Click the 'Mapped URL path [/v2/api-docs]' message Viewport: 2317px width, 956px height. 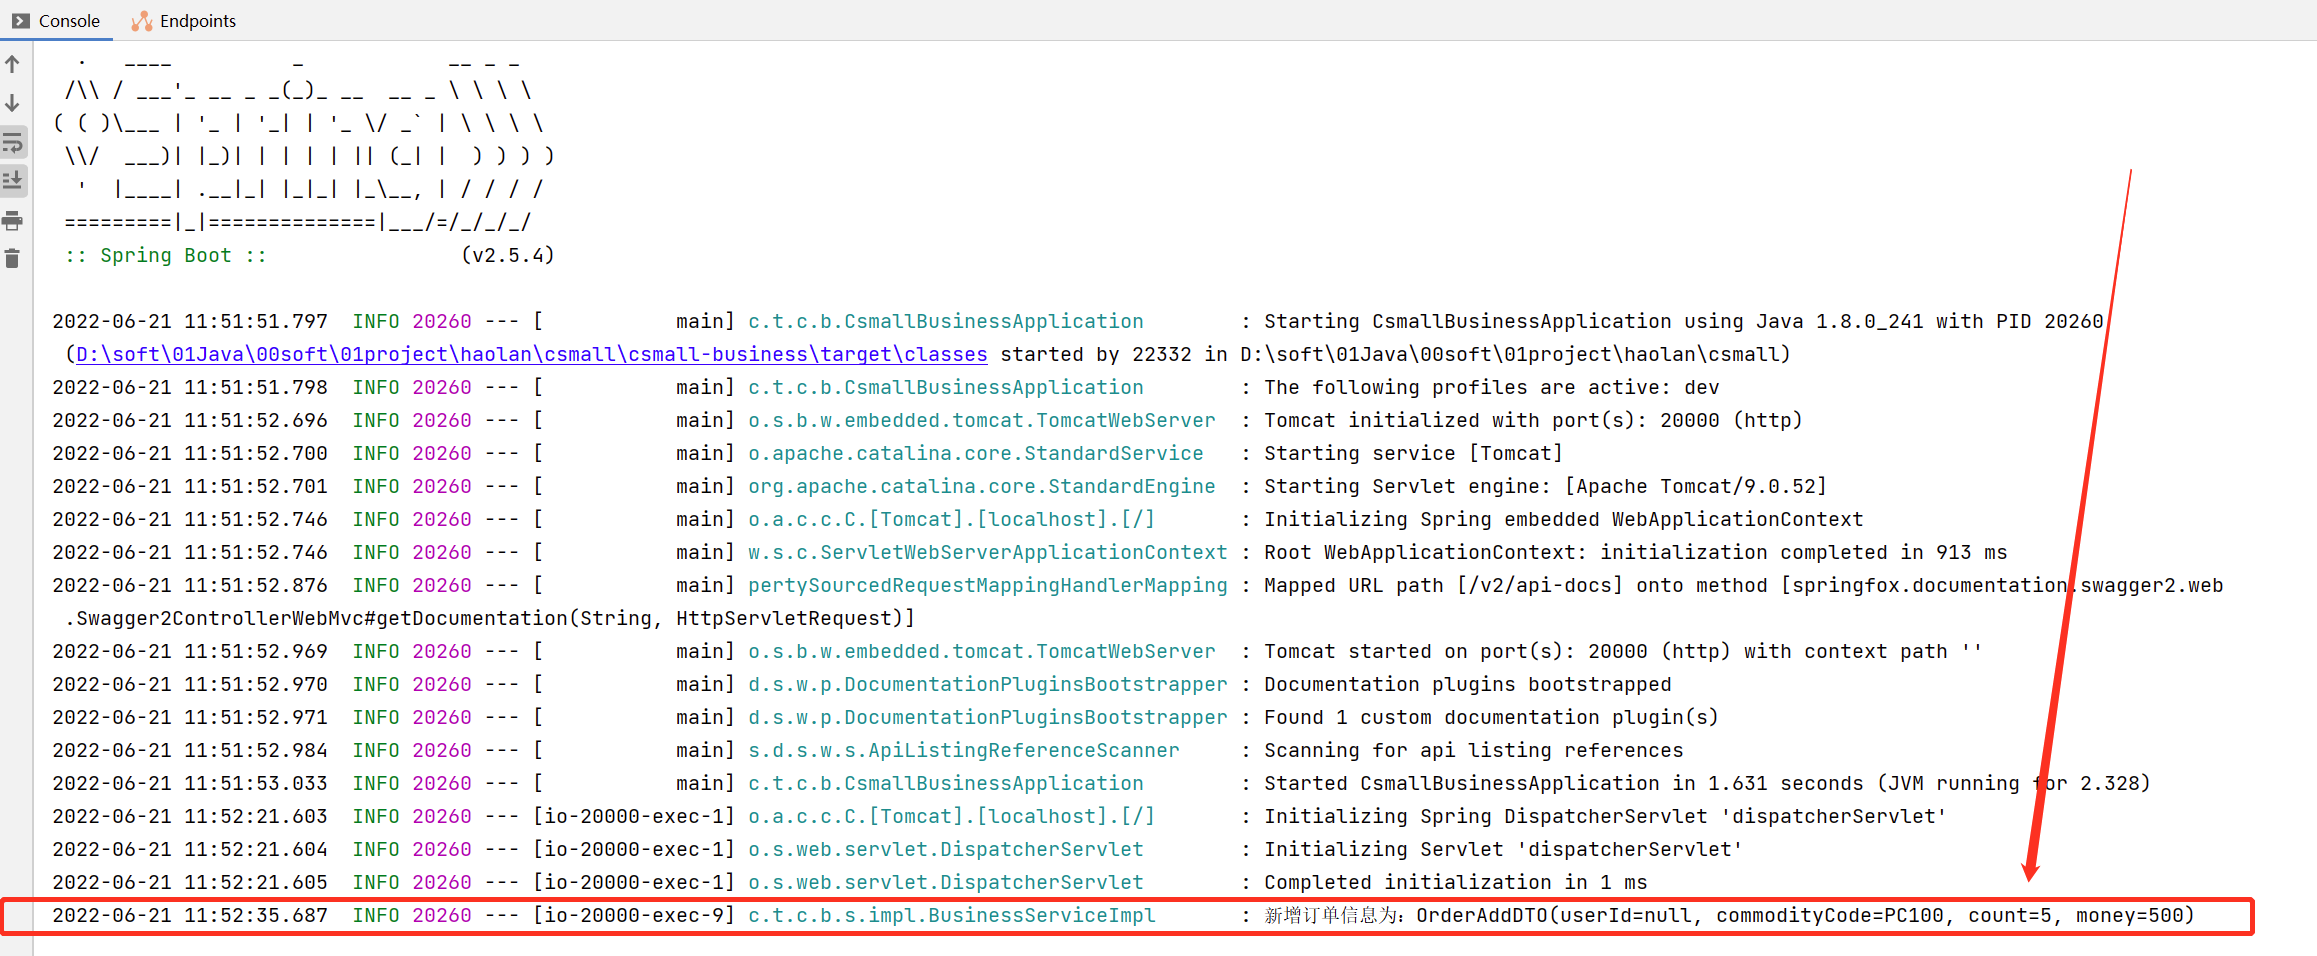(1743, 585)
